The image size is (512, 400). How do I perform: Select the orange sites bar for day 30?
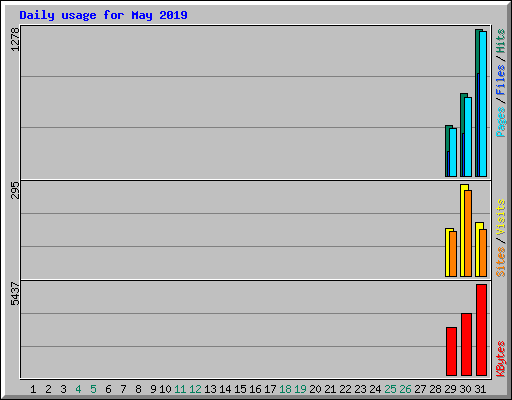[x=468, y=233]
